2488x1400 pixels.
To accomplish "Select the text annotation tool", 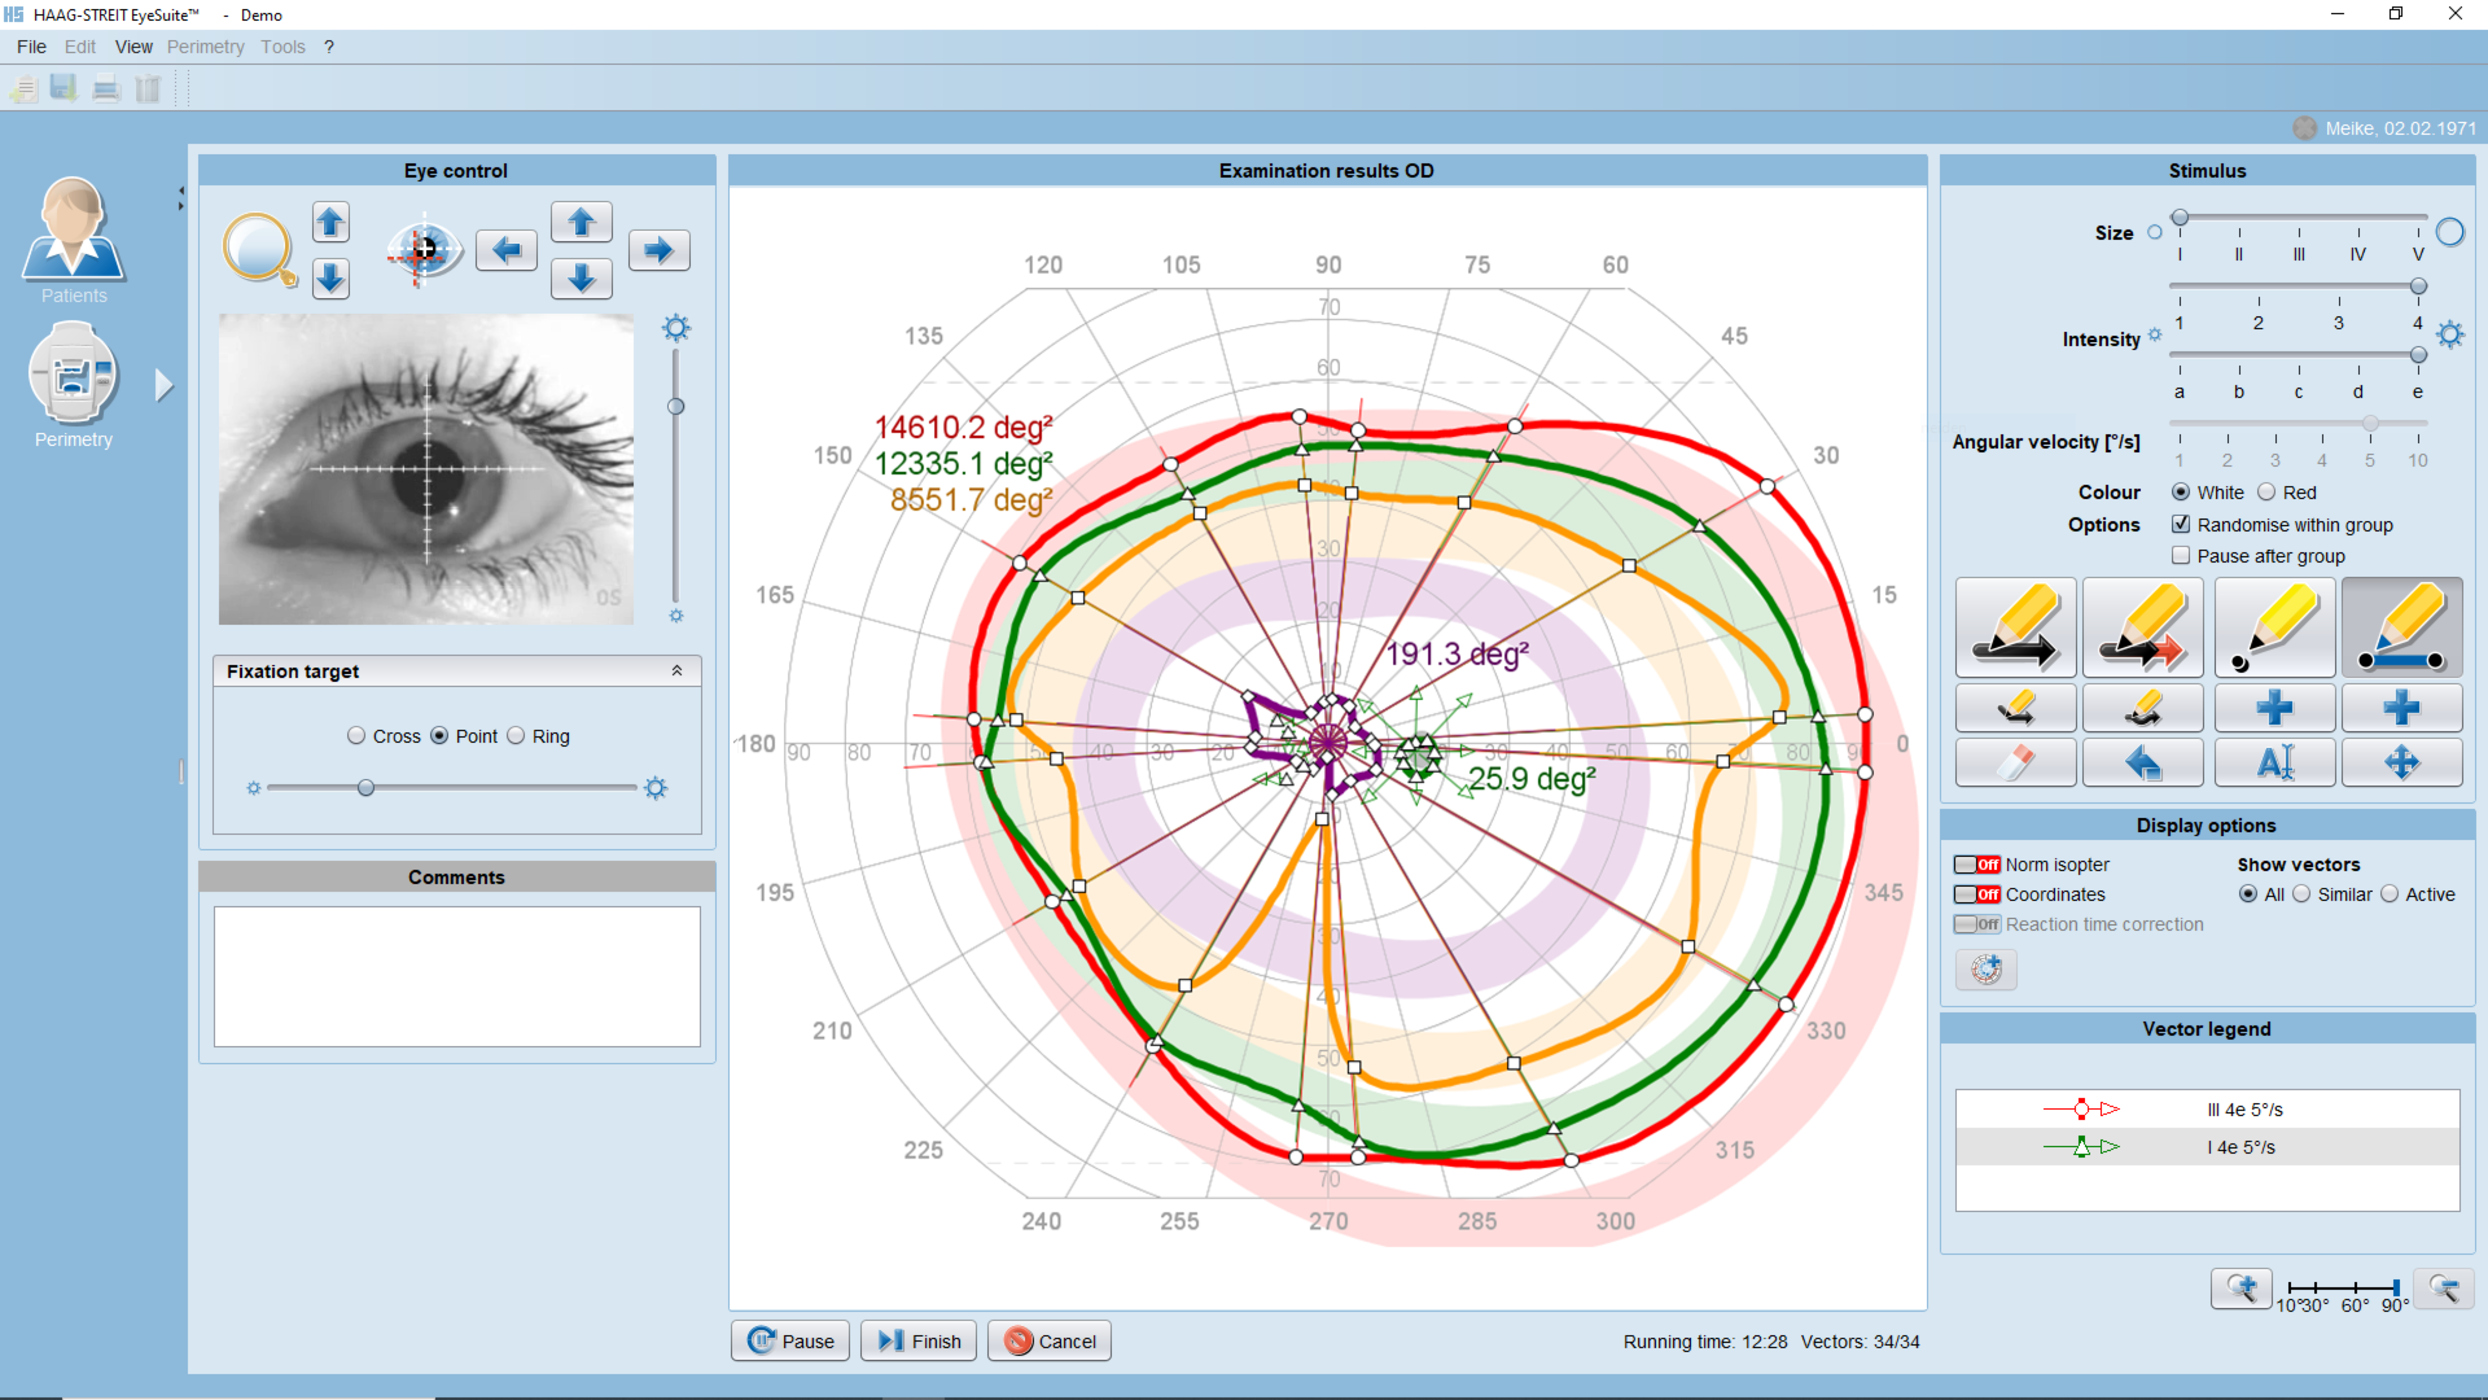I will point(2274,762).
